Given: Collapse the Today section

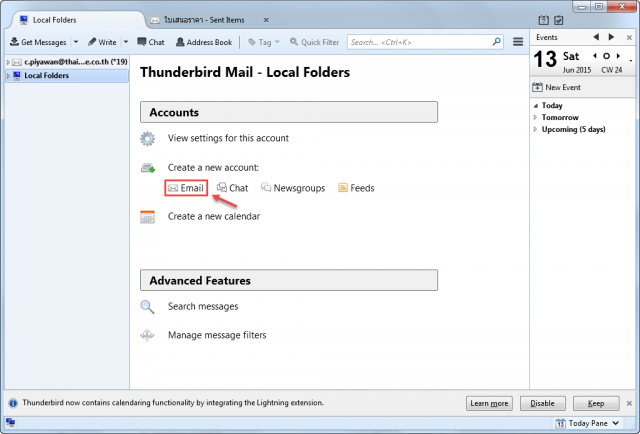Looking at the screenshot, I should pyautogui.click(x=536, y=106).
